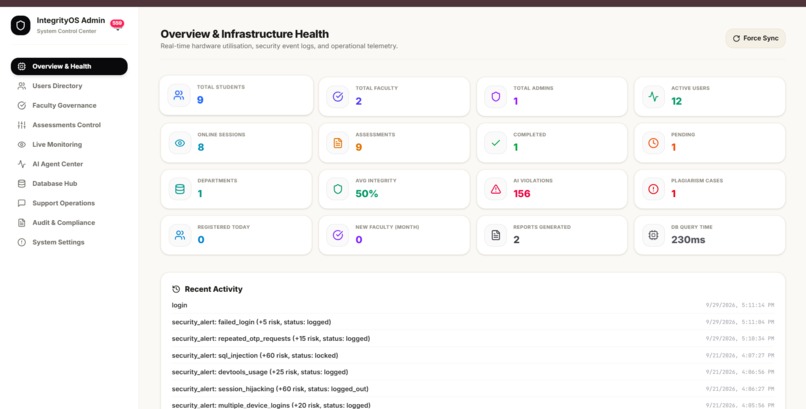The image size is (806, 409).
Task: Go to Support Operations
Action: coord(69,203)
